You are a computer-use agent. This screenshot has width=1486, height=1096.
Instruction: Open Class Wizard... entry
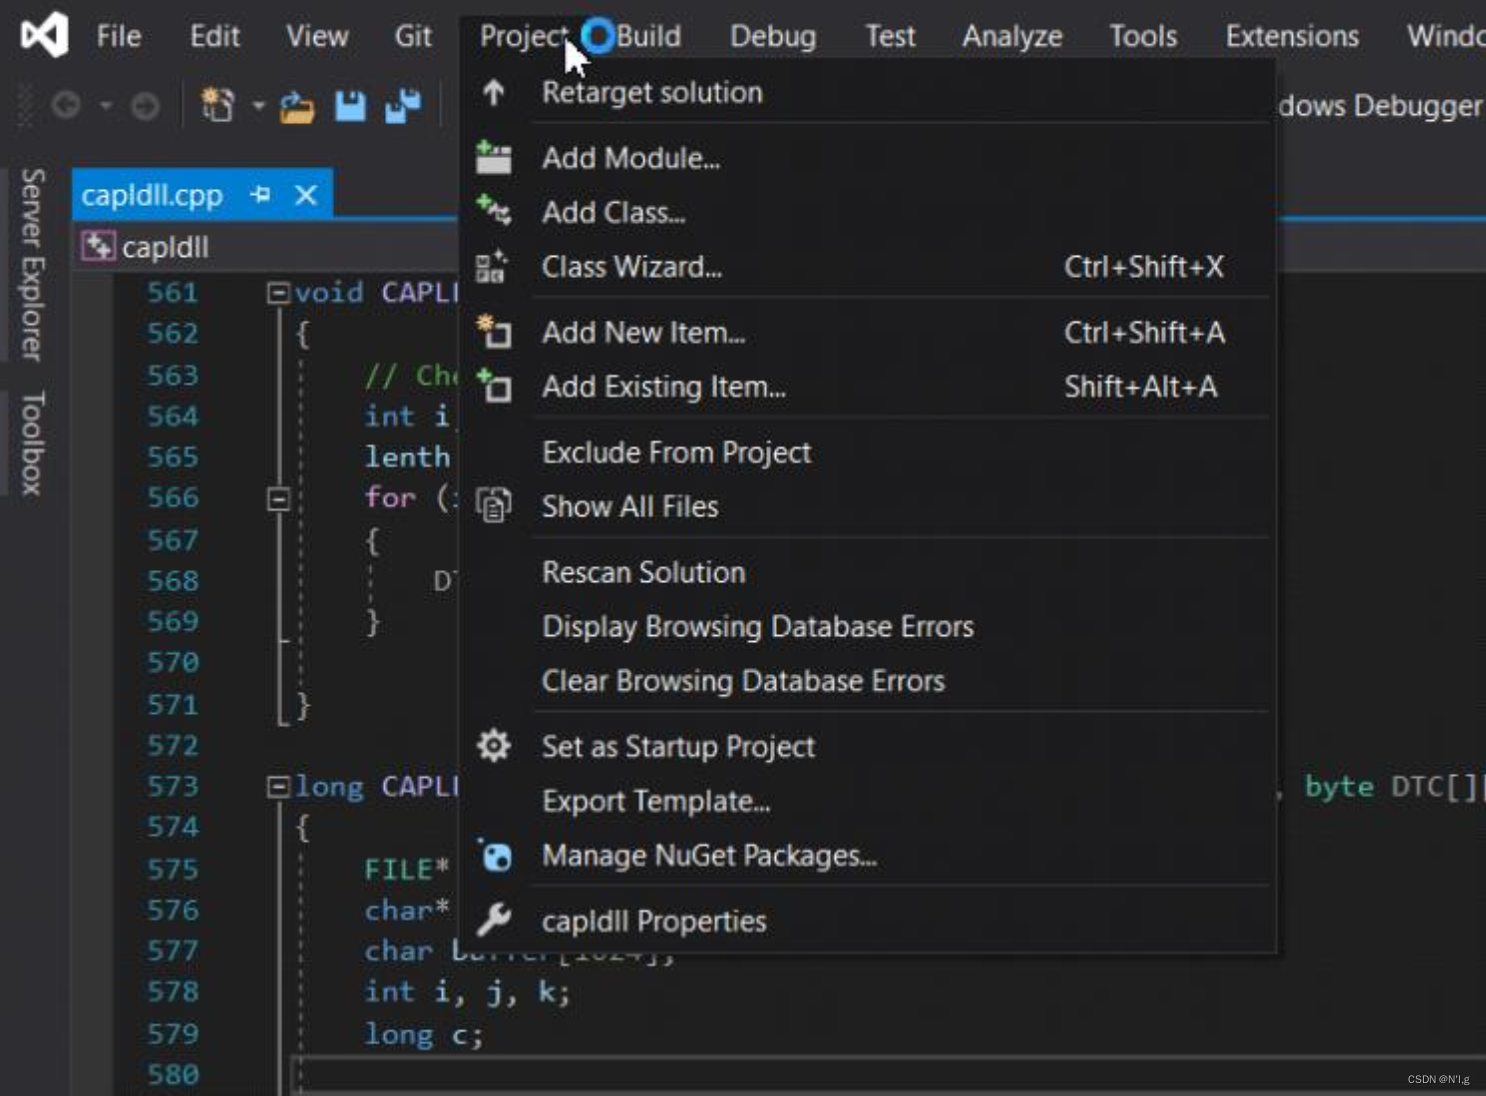(867, 267)
